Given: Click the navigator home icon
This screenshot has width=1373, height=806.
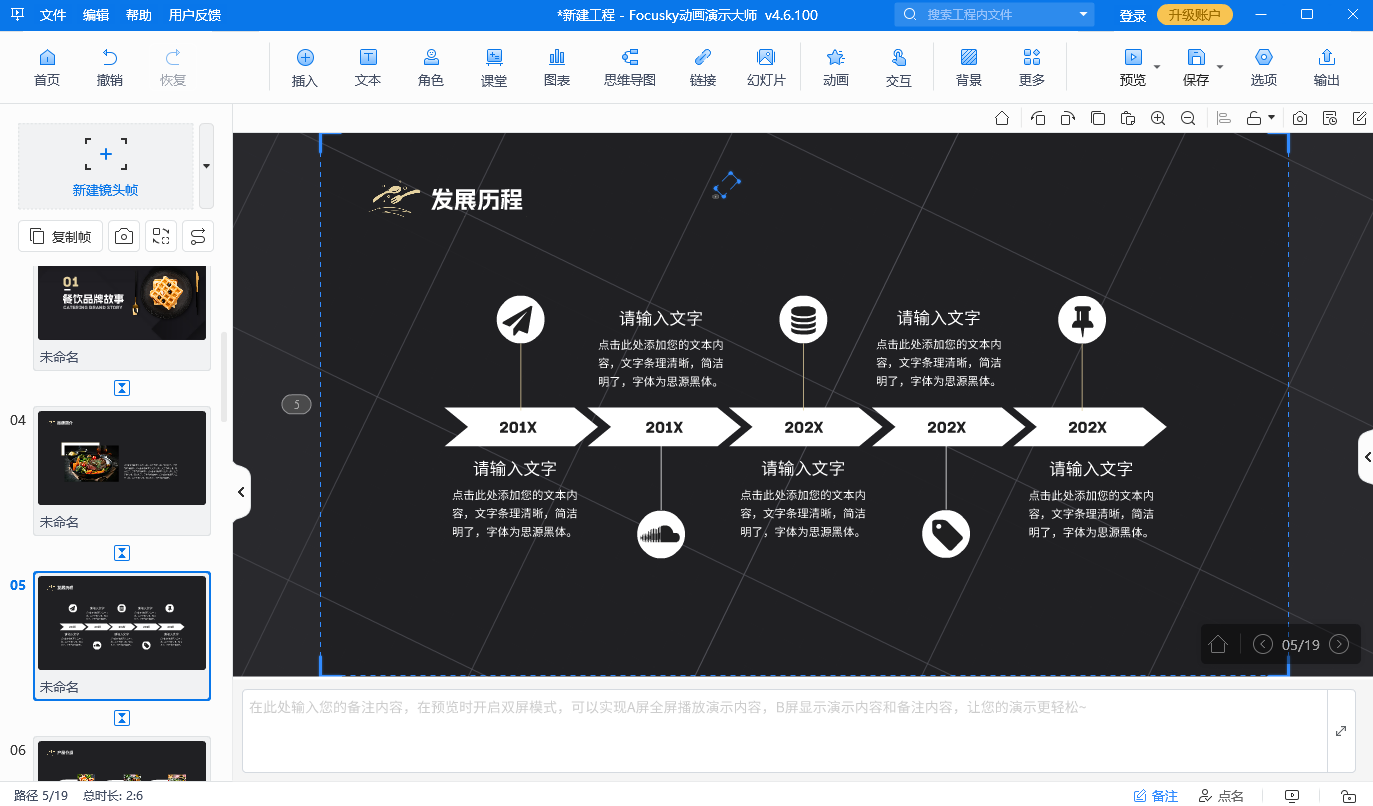Looking at the screenshot, I should (1218, 645).
